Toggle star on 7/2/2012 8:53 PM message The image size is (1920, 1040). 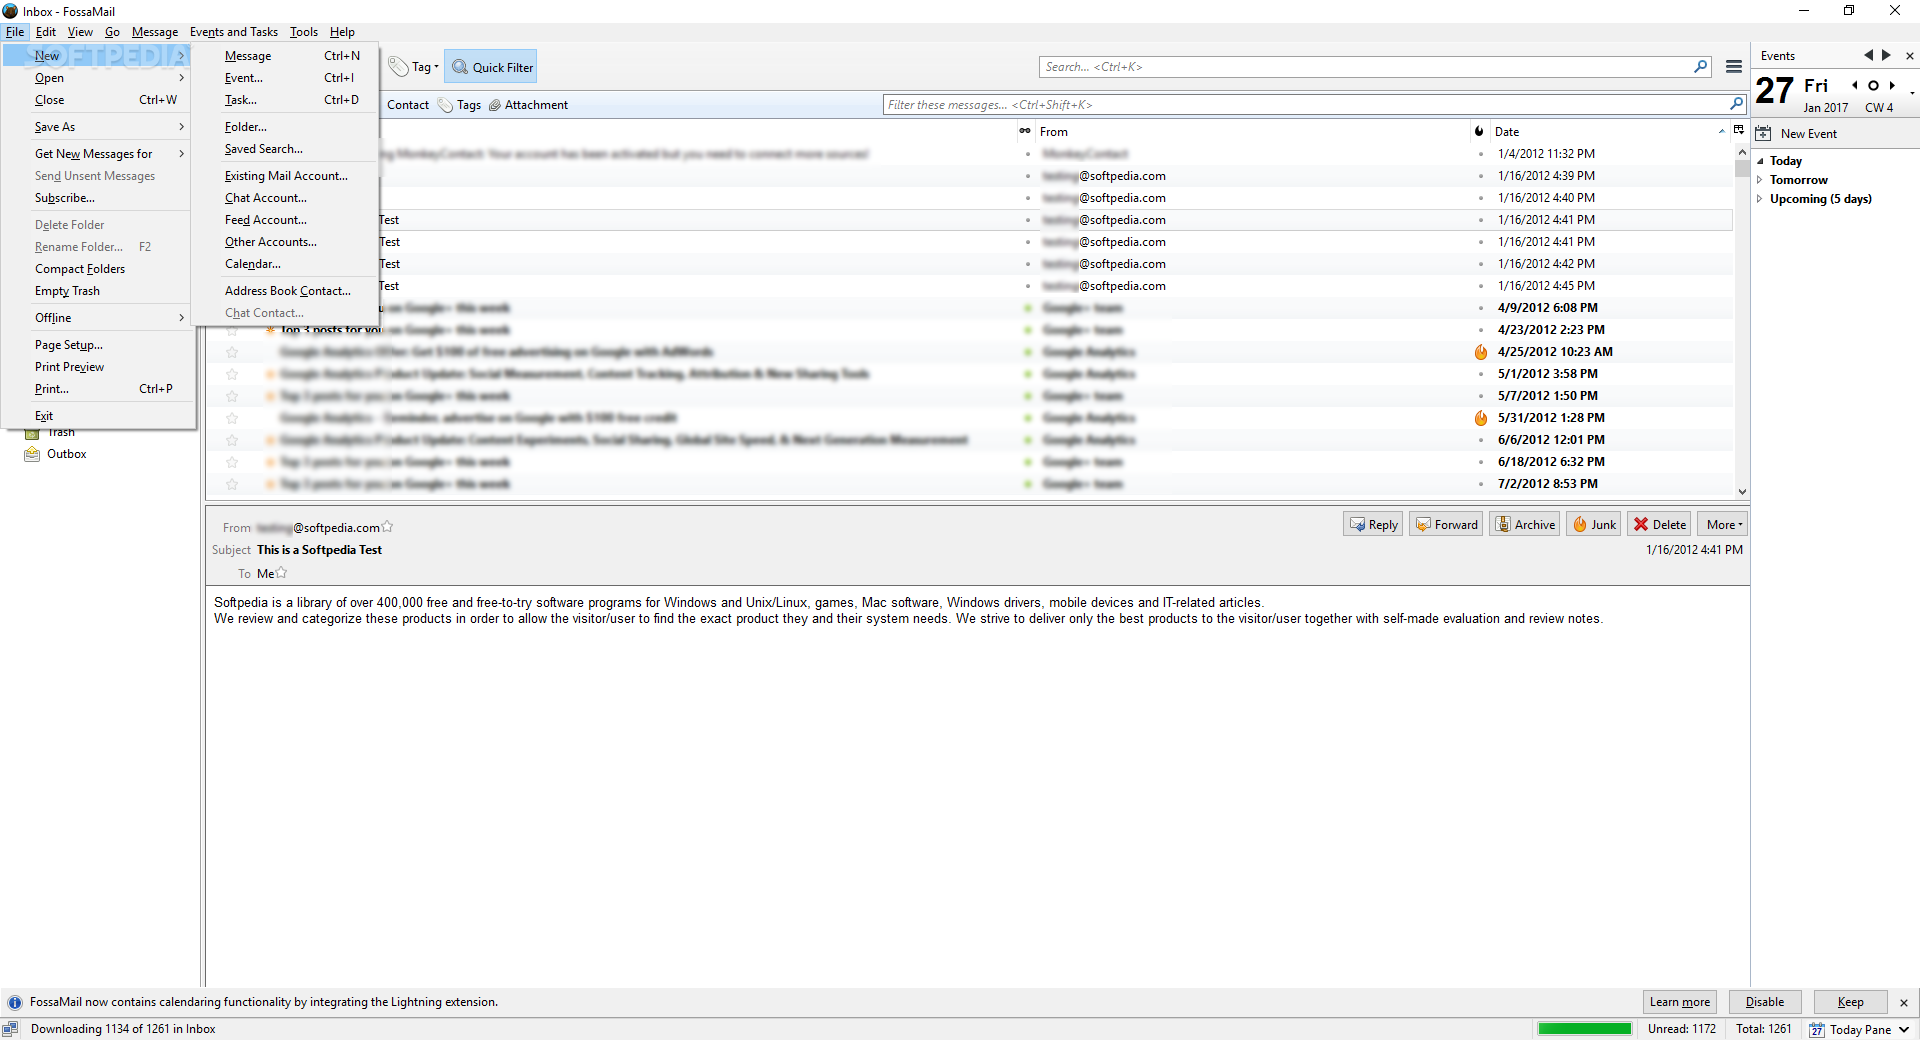pyautogui.click(x=232, y=484)
